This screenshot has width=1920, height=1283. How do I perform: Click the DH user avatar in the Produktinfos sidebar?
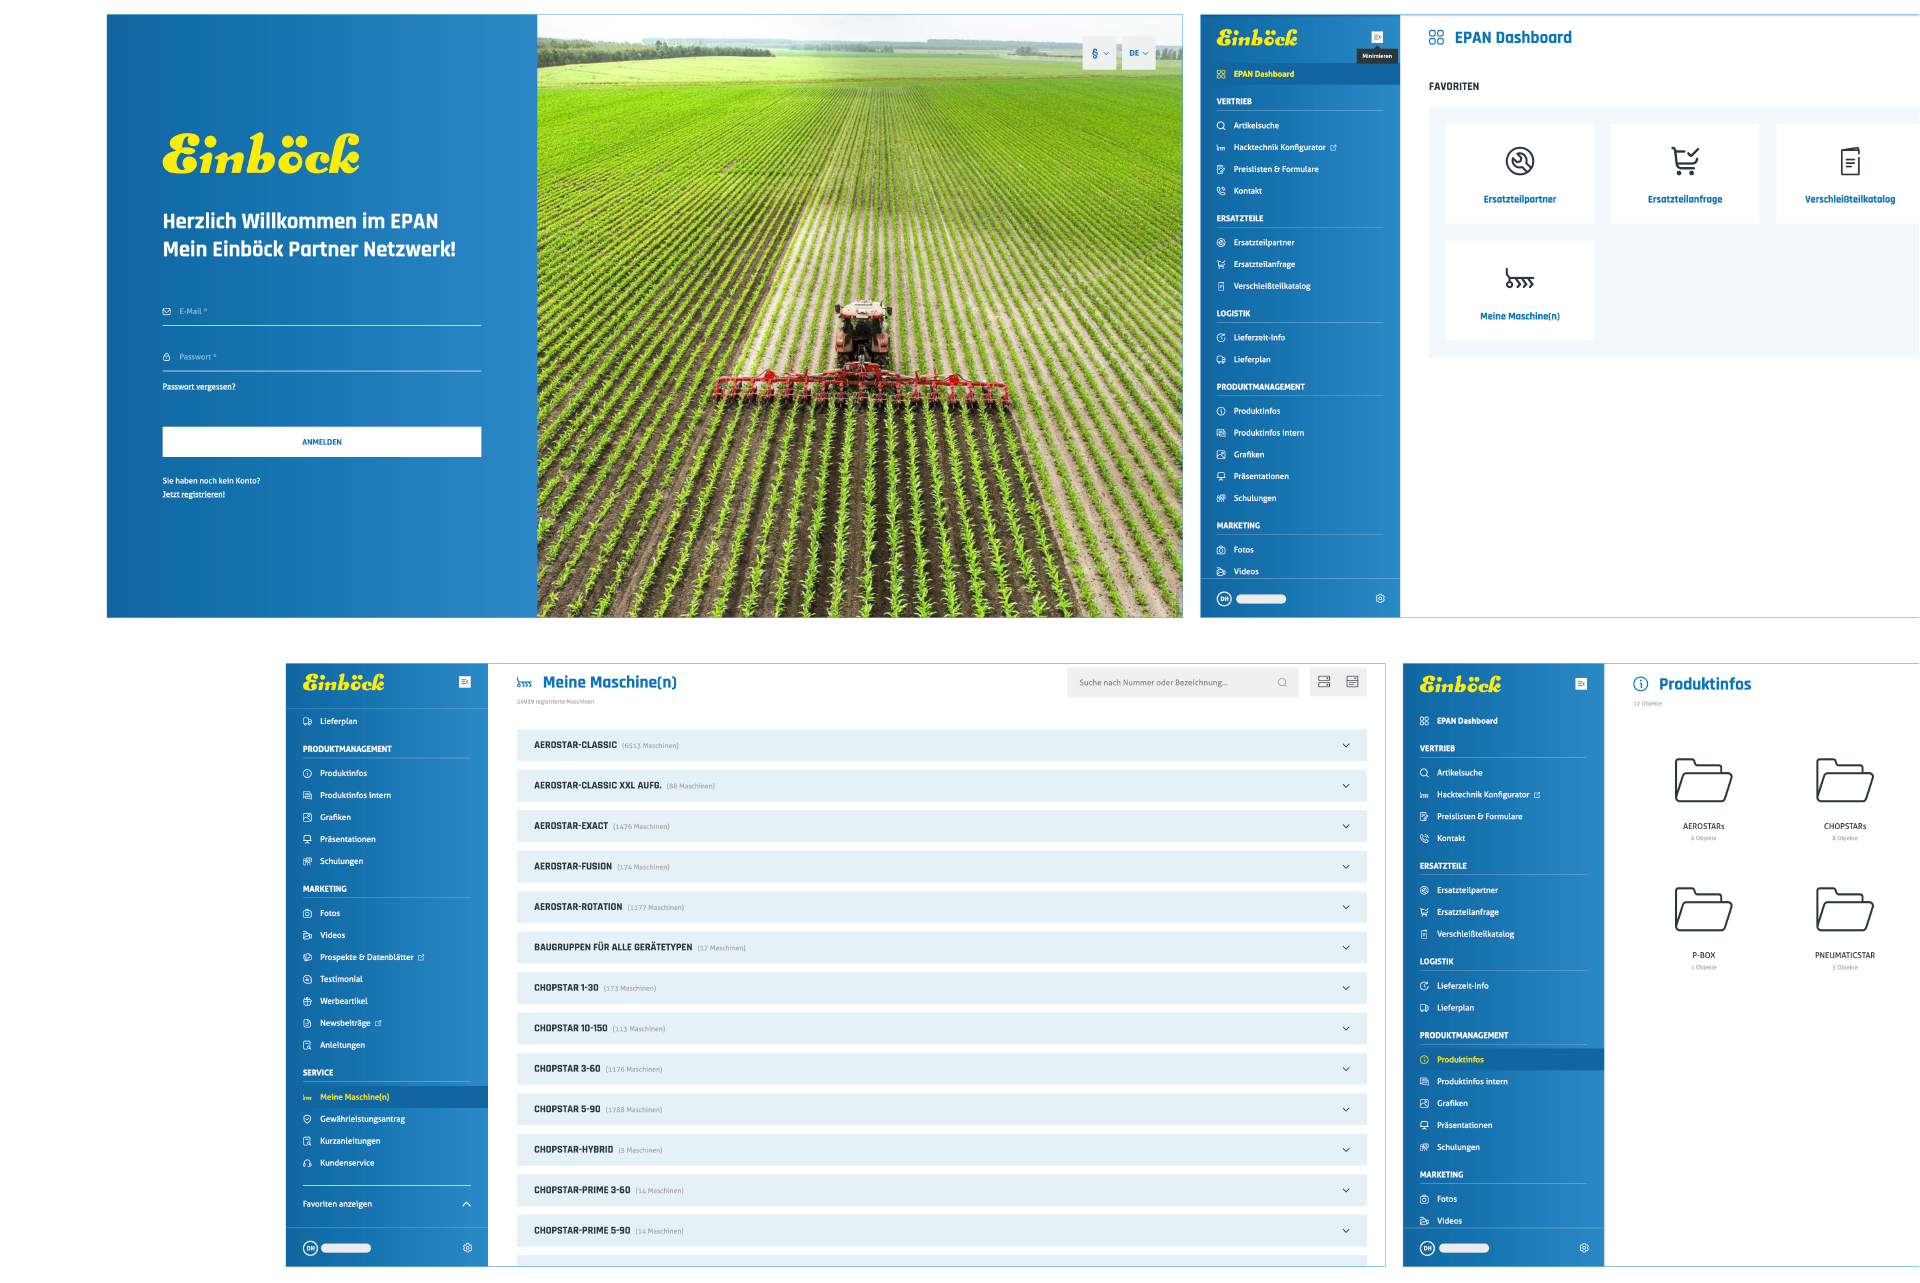coord(1427,1248)
